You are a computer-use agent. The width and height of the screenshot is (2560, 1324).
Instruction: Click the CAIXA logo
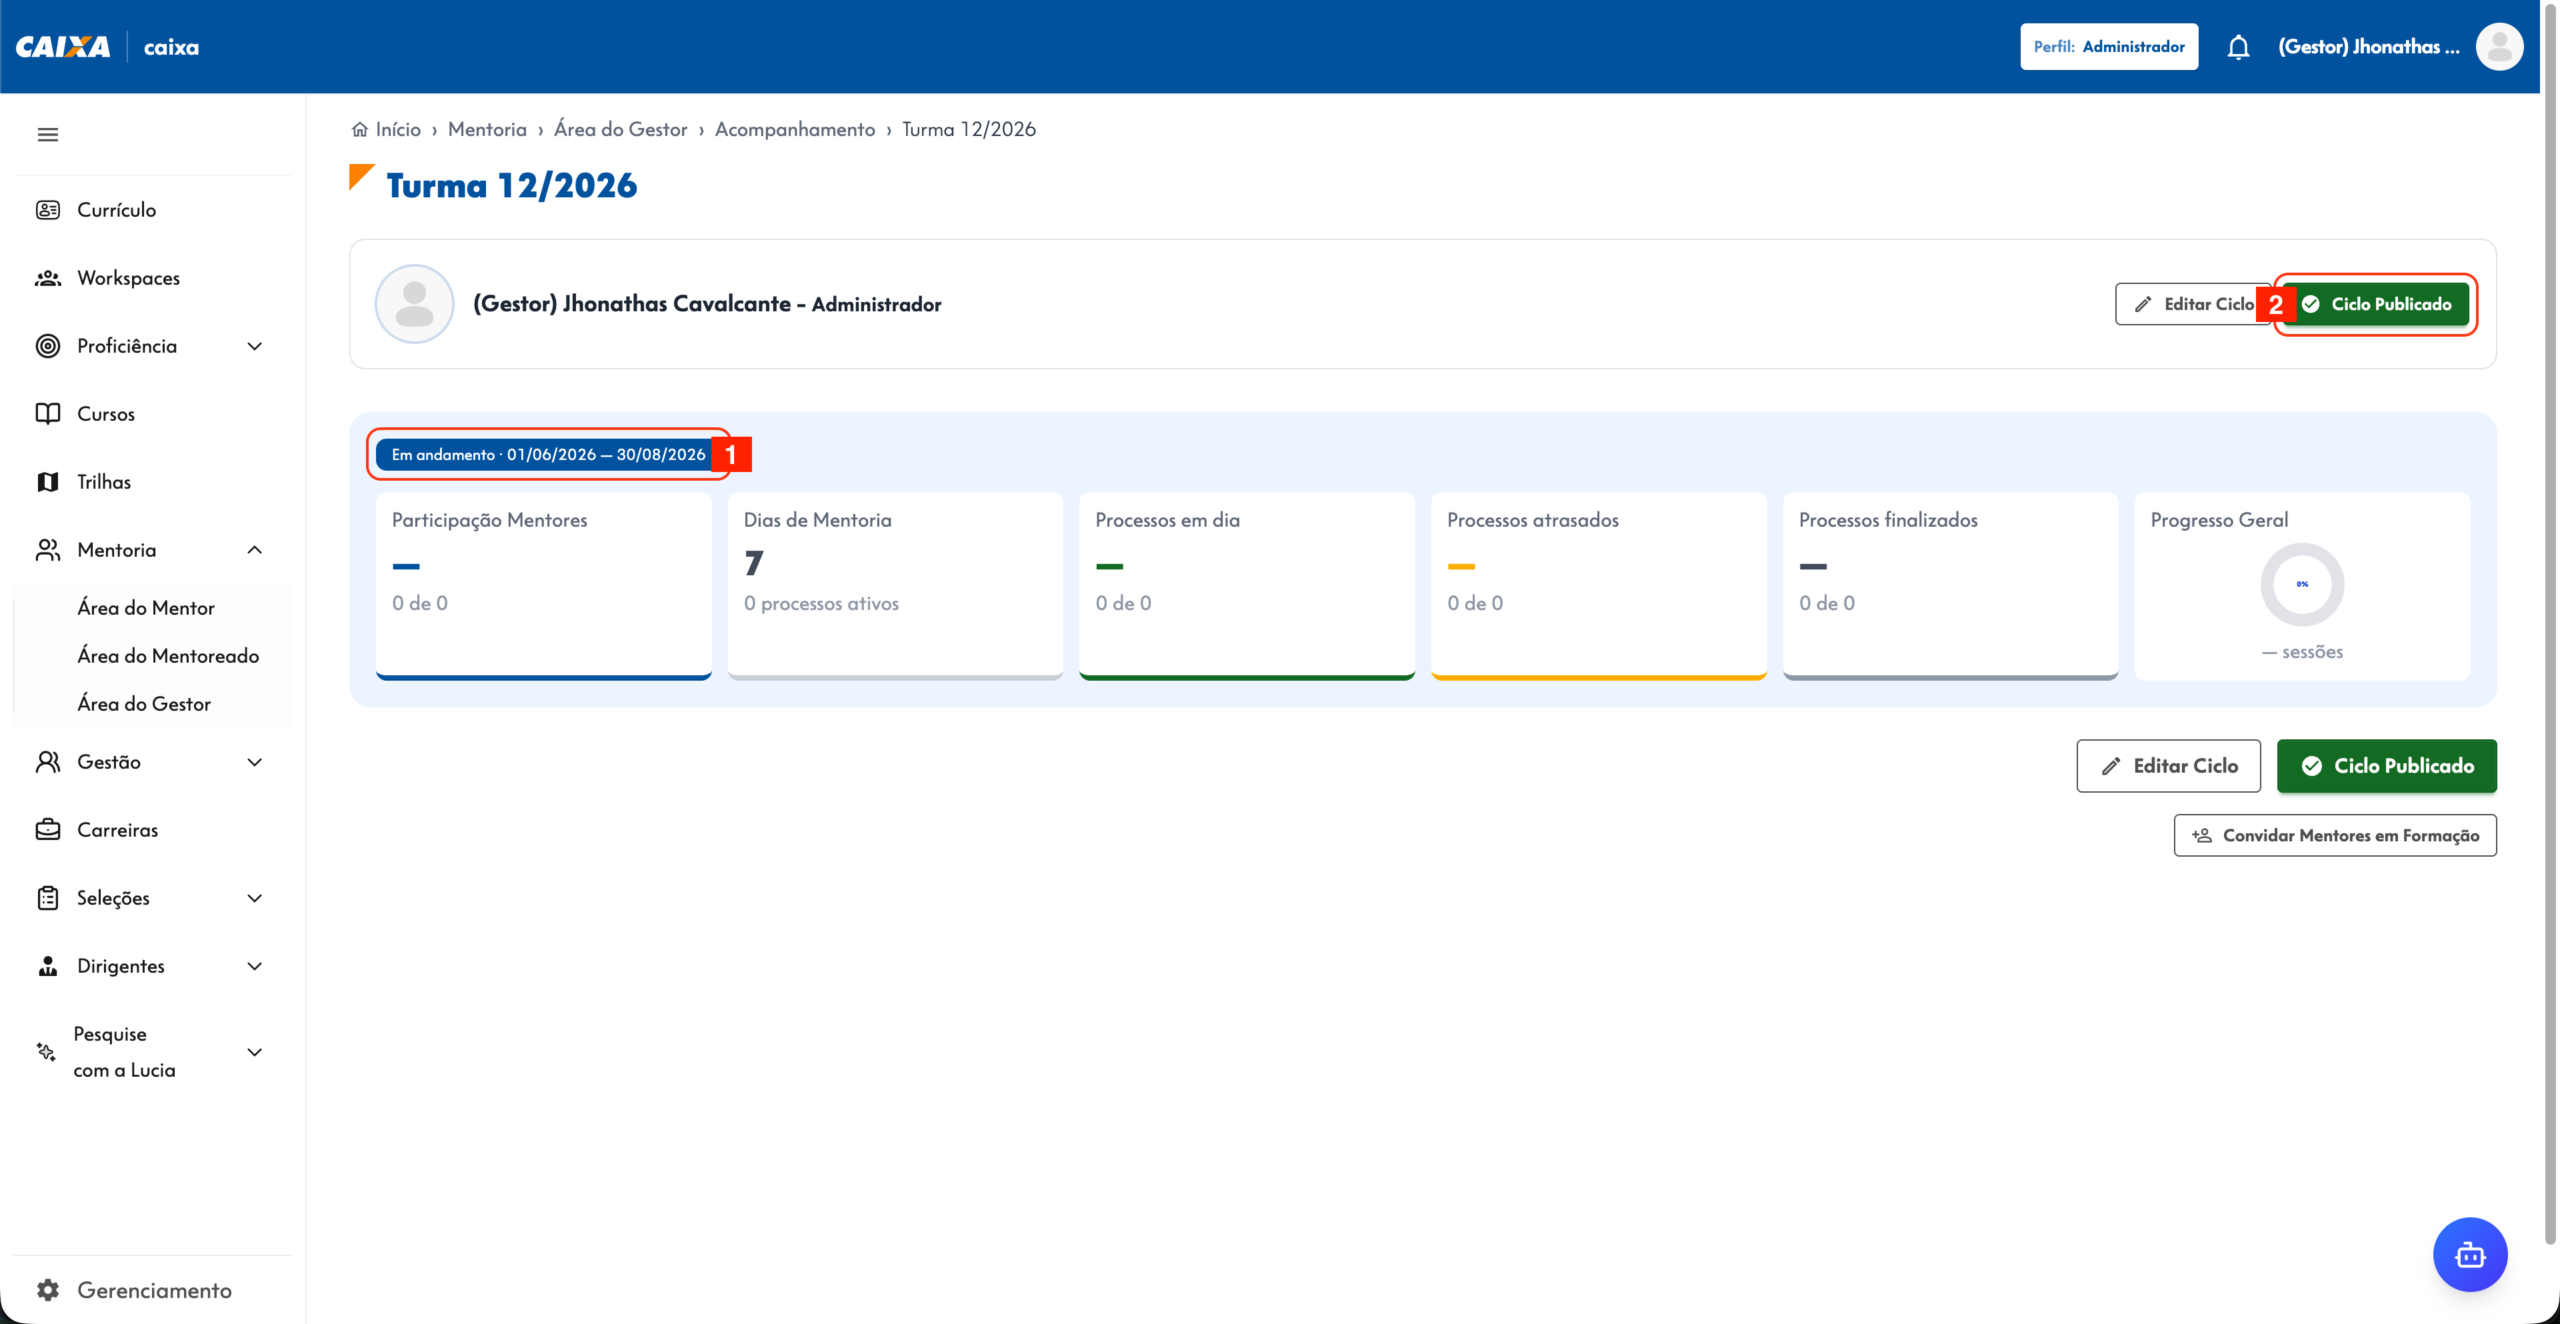(63, 47)
